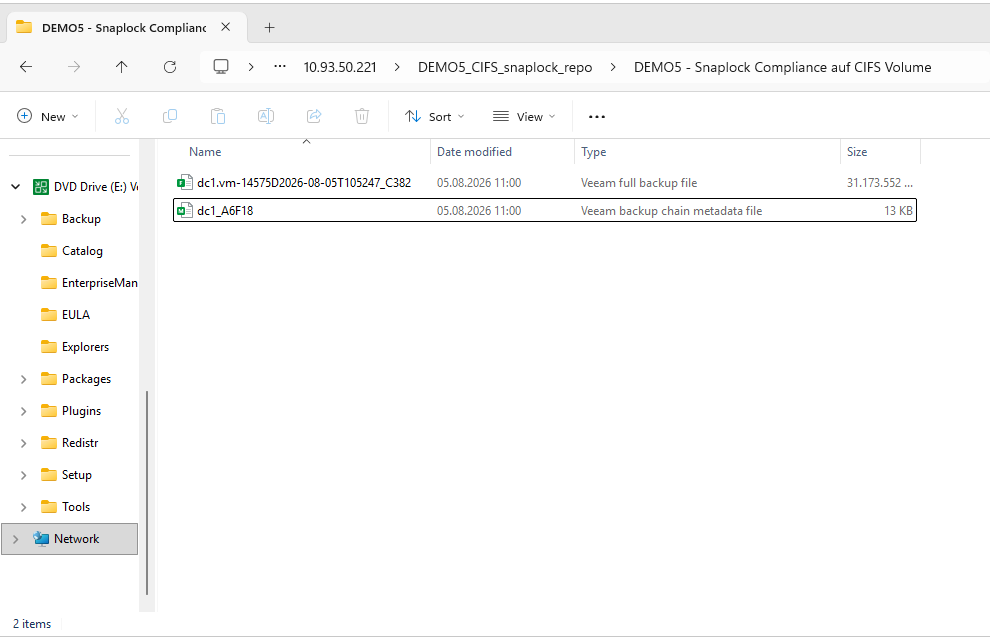Collapse the DVD Drive (E:) tree node
The height and width of the screenshot is (637, 990).
16,186
